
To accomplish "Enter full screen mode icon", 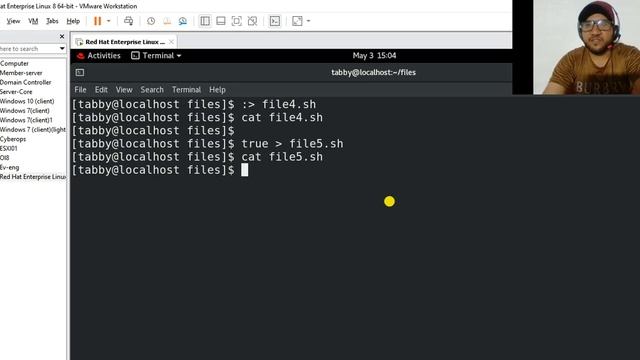I will 236,21.
